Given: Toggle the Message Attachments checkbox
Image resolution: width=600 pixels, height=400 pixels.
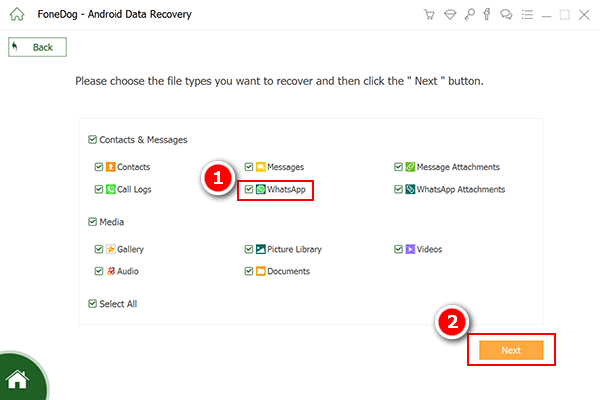Looking at the screenshot, I should [399, 167].
